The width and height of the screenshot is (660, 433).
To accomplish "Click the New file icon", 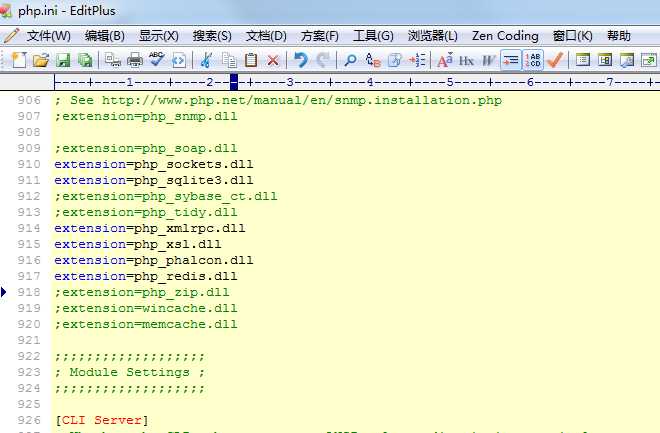I will [x=19, y=60].
